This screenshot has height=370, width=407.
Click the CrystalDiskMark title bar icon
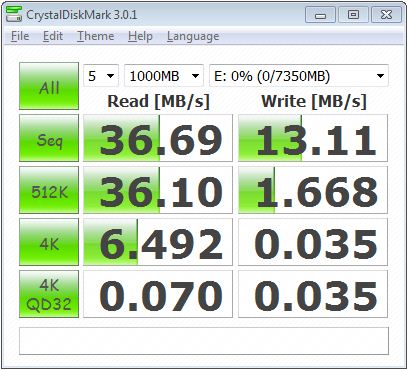14,15
